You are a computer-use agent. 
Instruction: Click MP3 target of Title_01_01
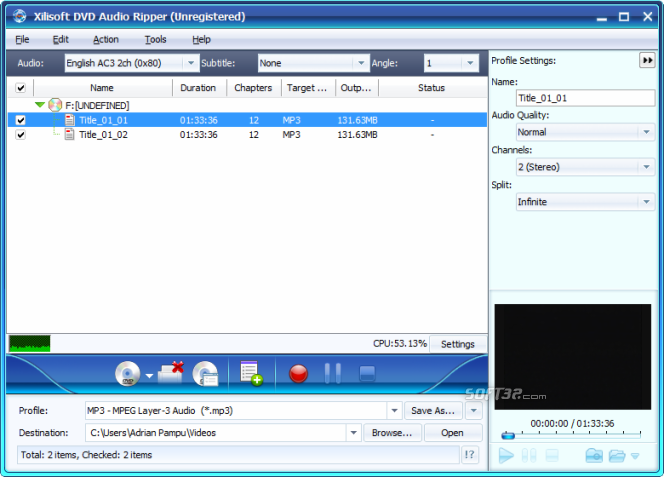click(291, 120)
